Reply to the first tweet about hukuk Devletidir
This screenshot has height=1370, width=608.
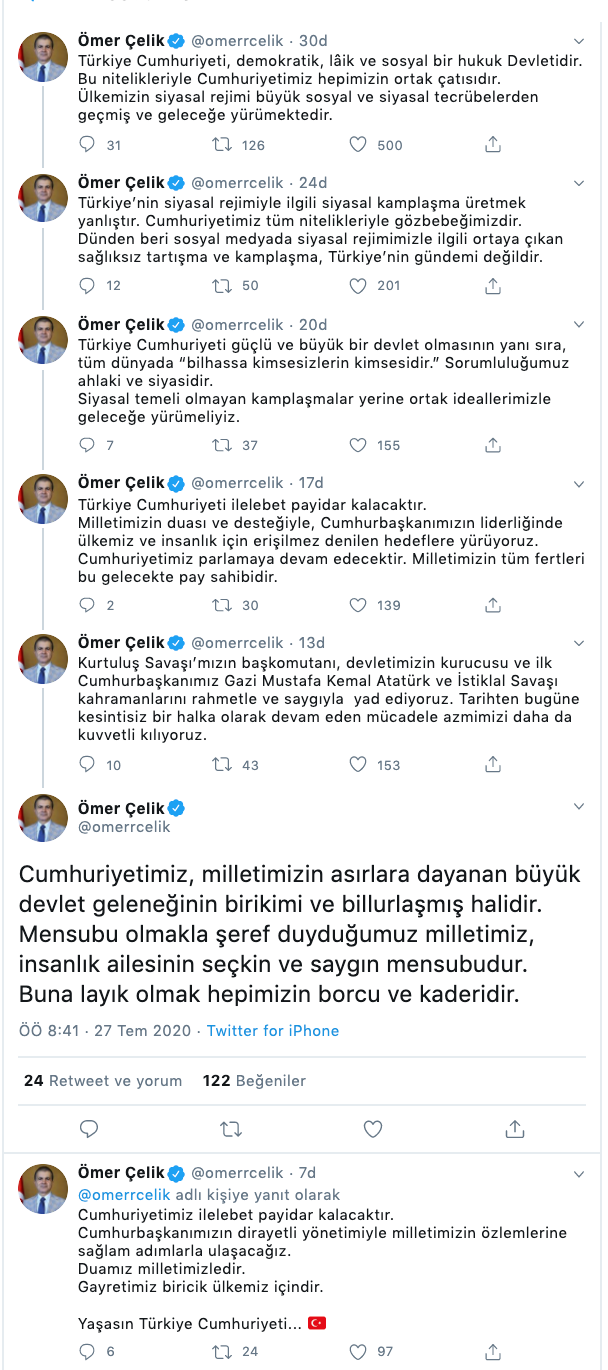click(x=88, y=144)
